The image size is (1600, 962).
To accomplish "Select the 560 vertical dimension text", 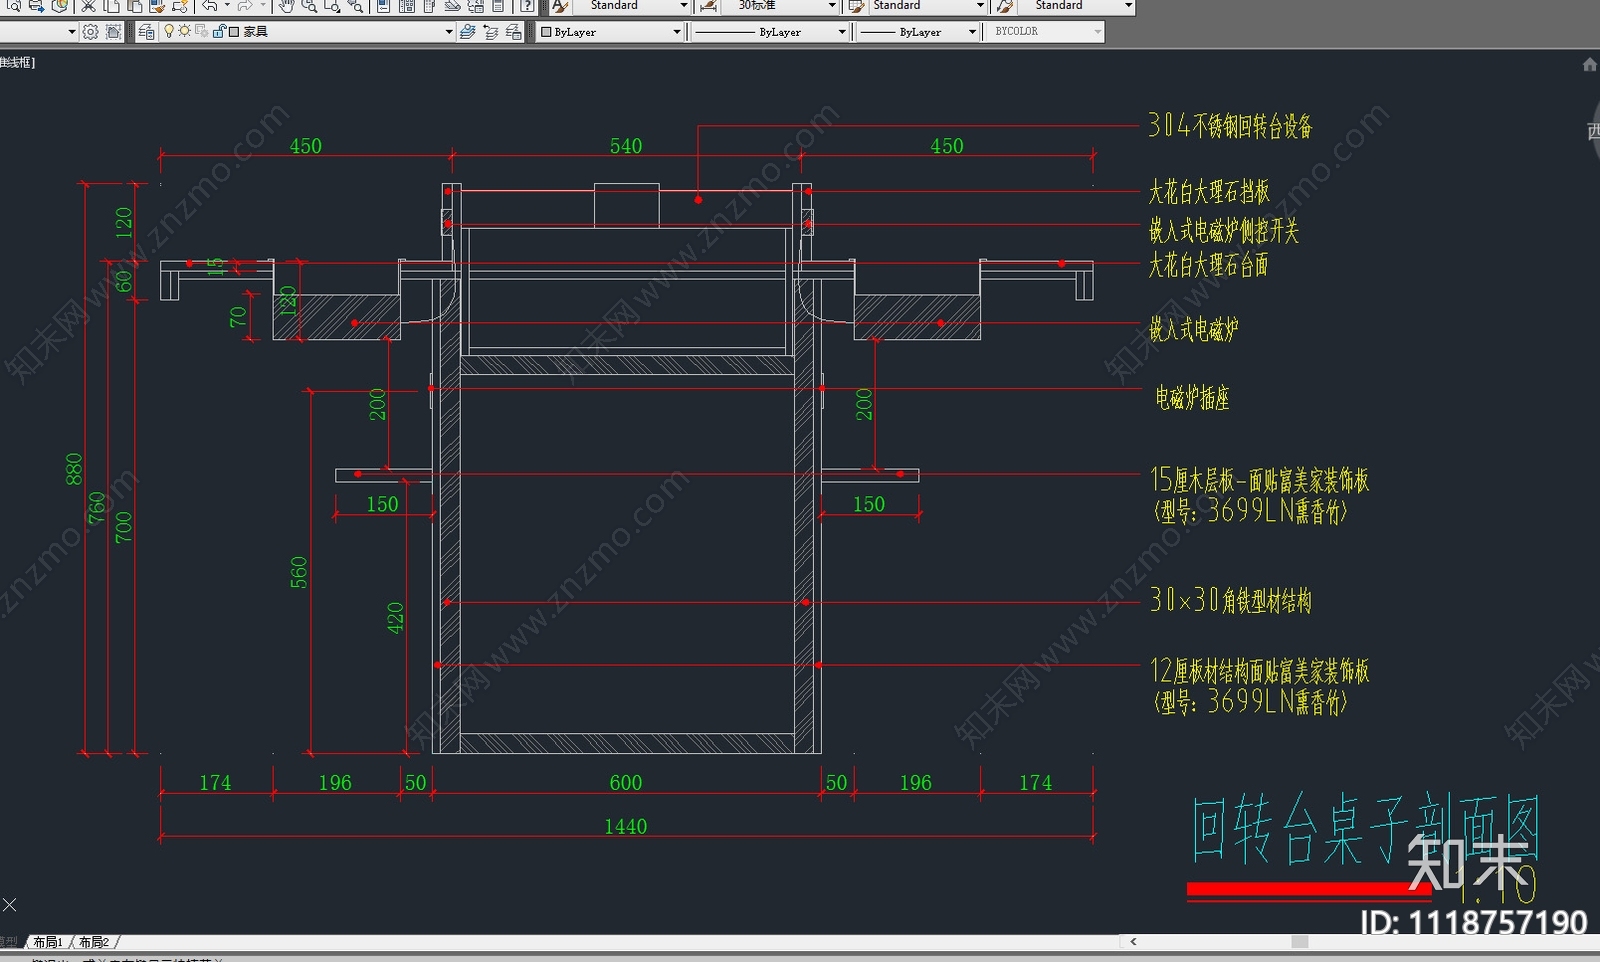I will click(x=299, y=572).
